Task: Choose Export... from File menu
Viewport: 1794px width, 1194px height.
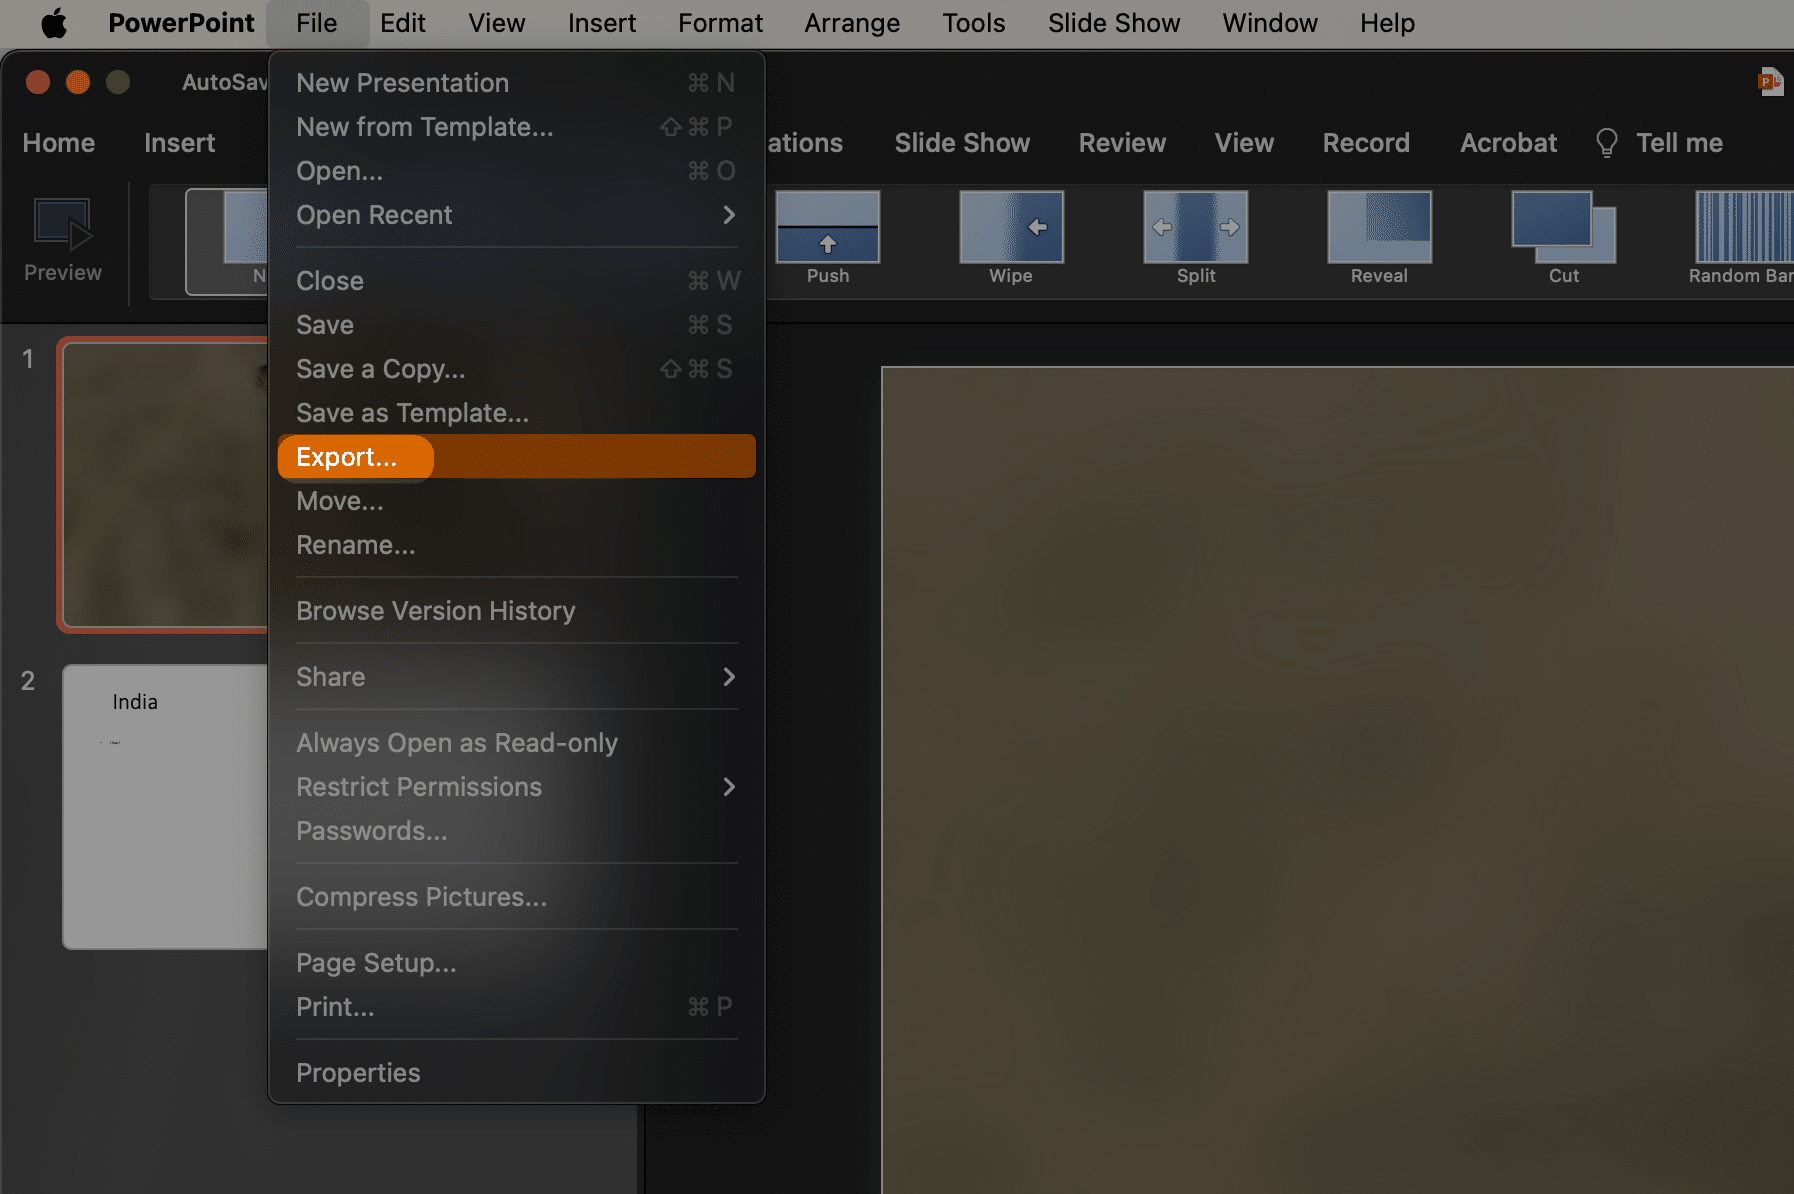Action: [x=347, y=457]
